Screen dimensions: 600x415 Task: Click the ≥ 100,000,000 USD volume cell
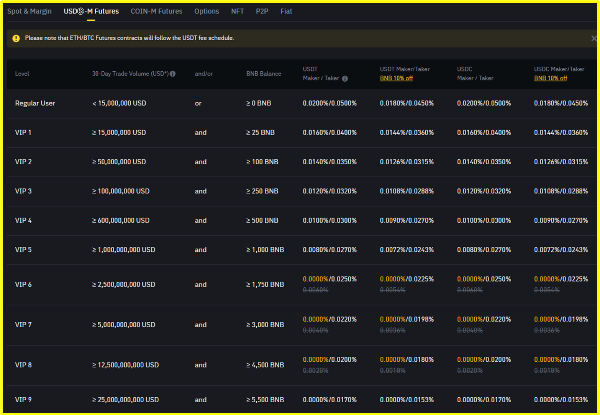pos(121,191)
